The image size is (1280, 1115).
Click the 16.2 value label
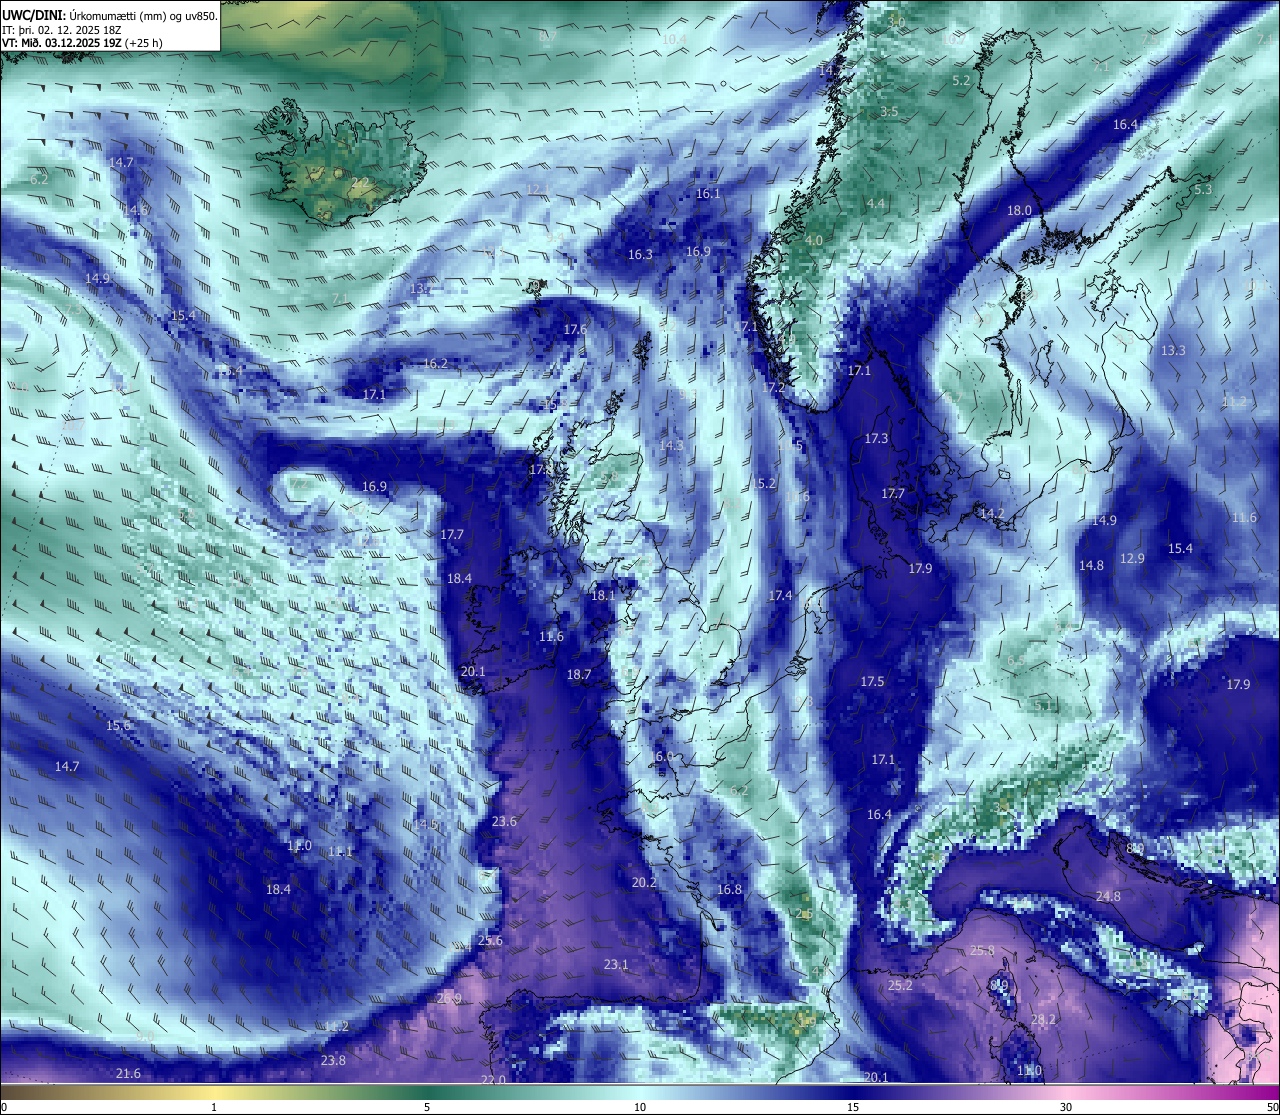coord(436,363)
